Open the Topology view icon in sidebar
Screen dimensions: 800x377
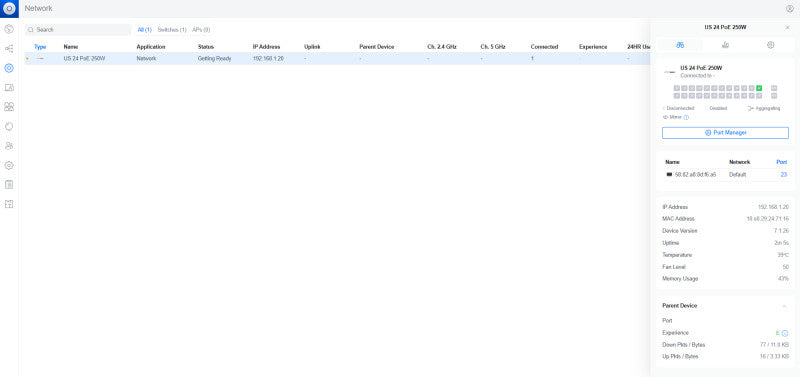pyautogui.click(x=9, y=48)
